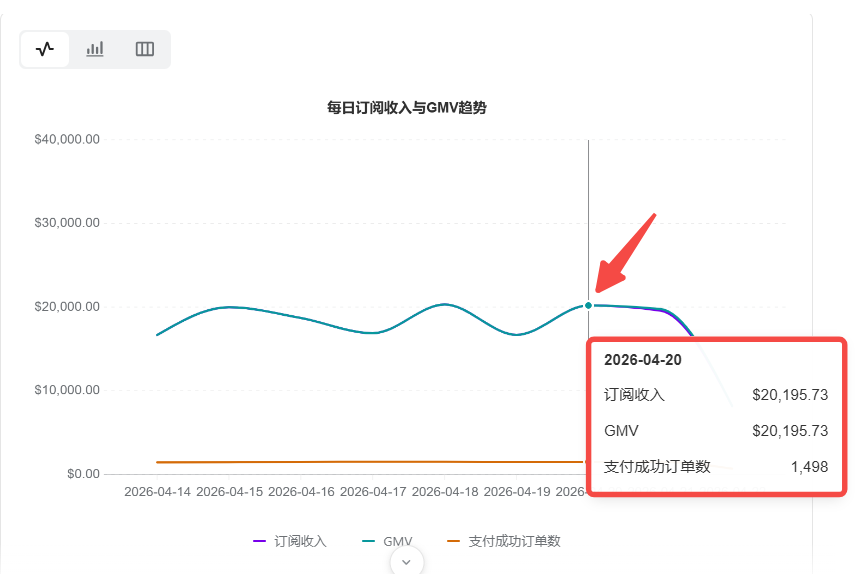Click the 1,498 order count value in tooltip
The width and height of the screenshot is (865, 574).
coord(808,466)
